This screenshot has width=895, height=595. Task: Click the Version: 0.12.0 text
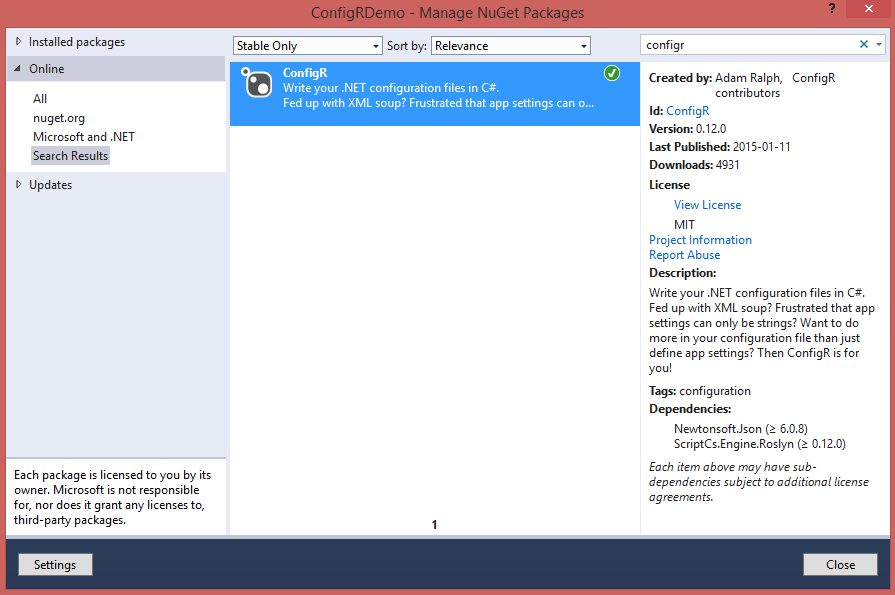pyautogui.click(x=687, y=129)
